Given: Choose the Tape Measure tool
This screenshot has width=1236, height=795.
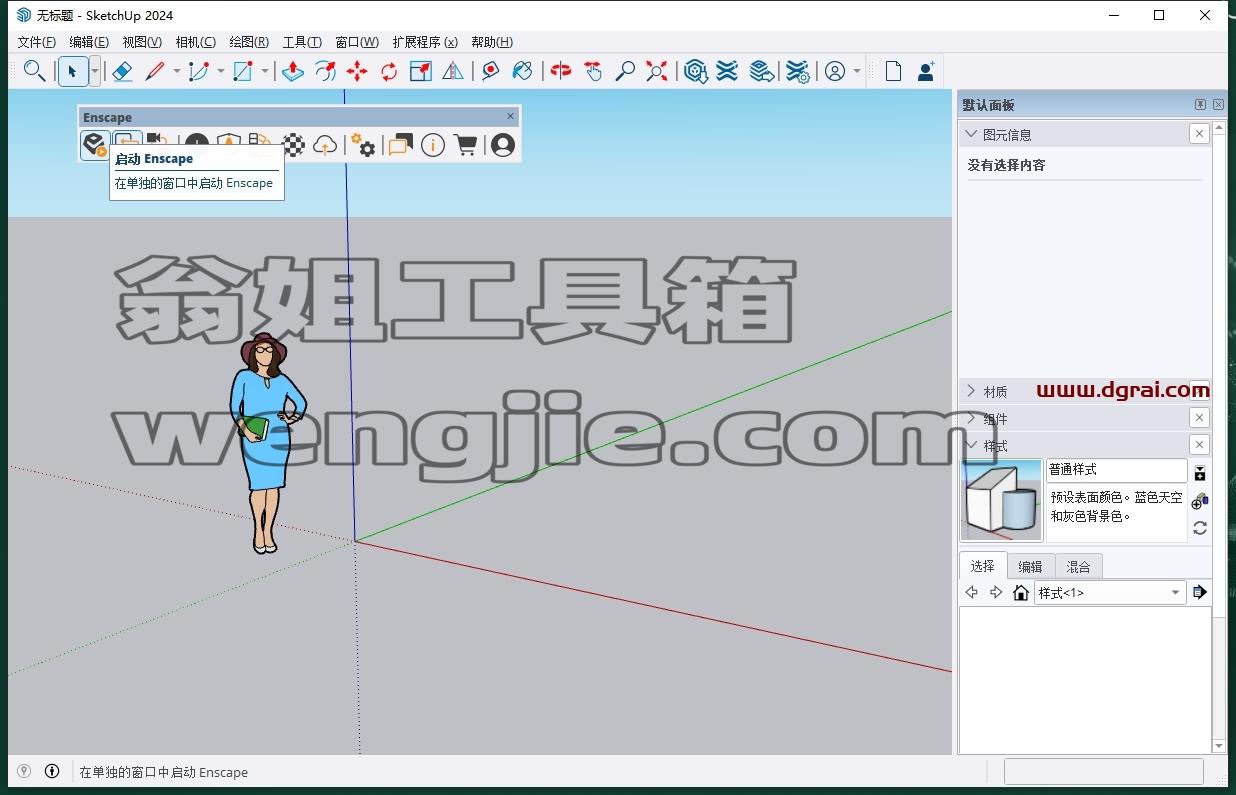Looking at the screenshot, I should (x=490, y=71).
